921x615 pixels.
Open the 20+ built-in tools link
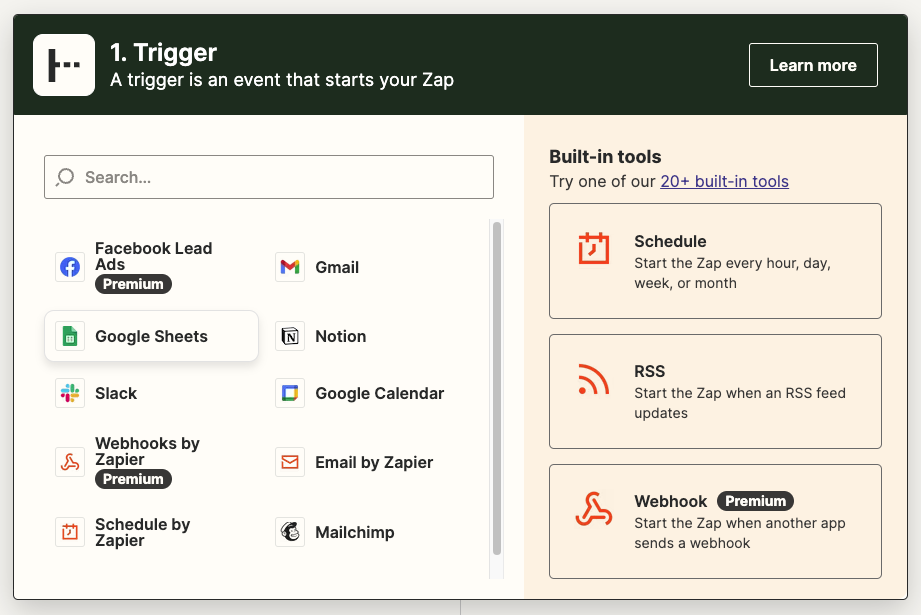724,182
